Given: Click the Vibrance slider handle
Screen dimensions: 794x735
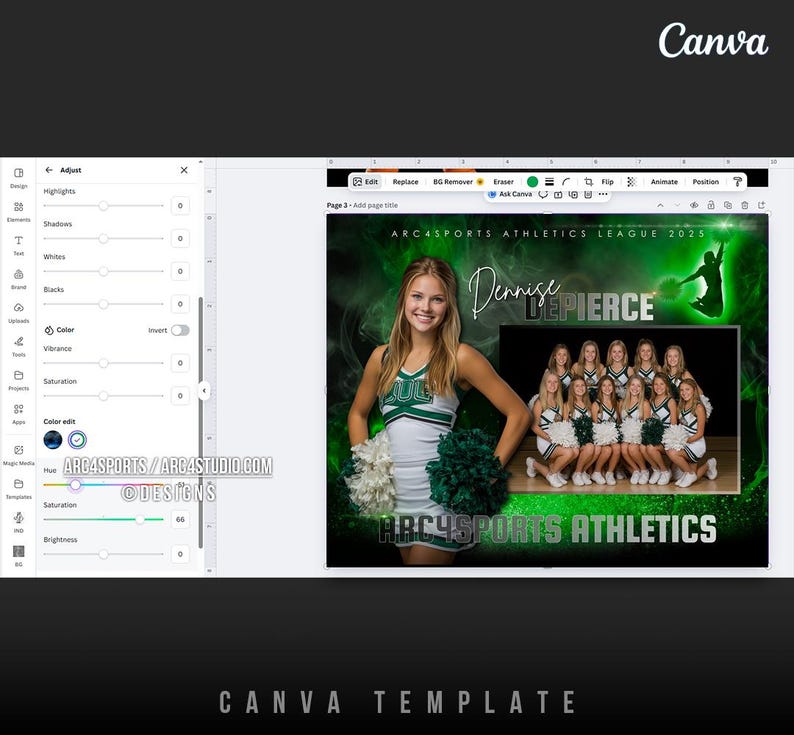Looking at the screenshot, I should (x=103, y=363).
